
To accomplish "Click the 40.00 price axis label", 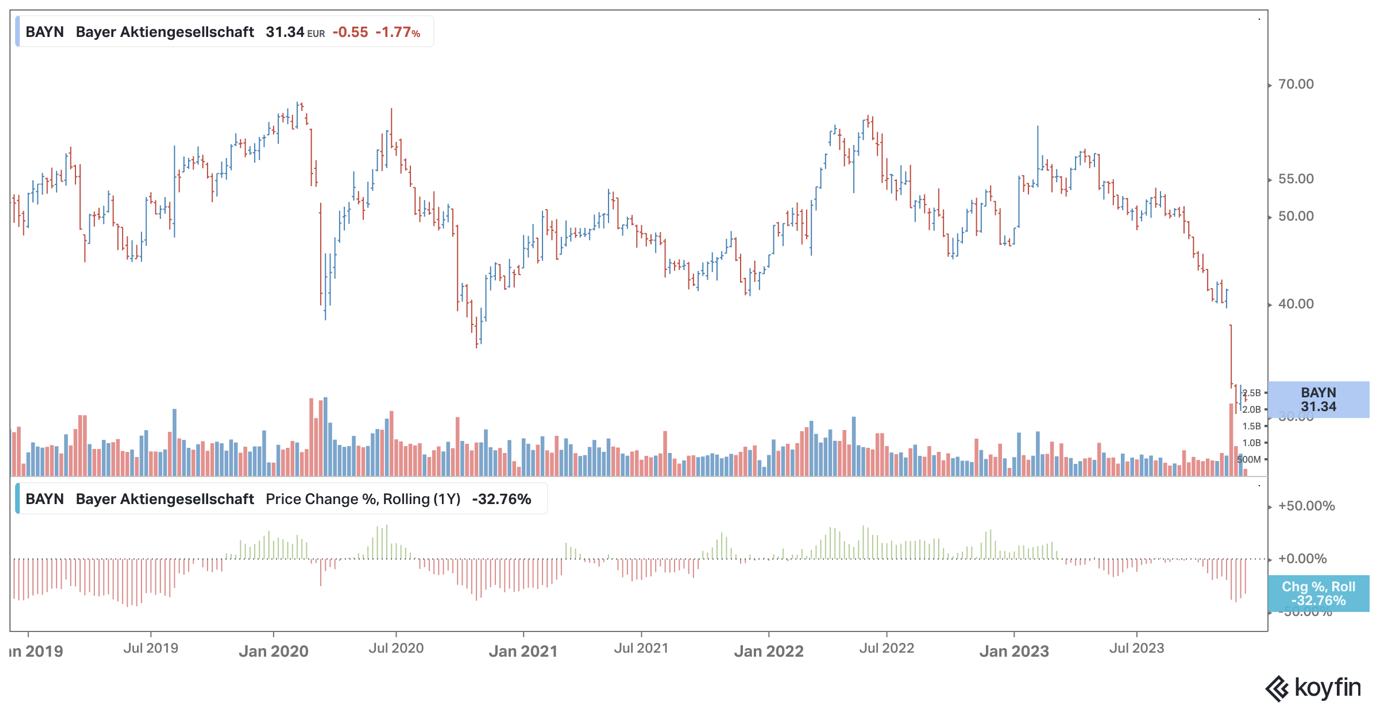I will point(1296,304).
